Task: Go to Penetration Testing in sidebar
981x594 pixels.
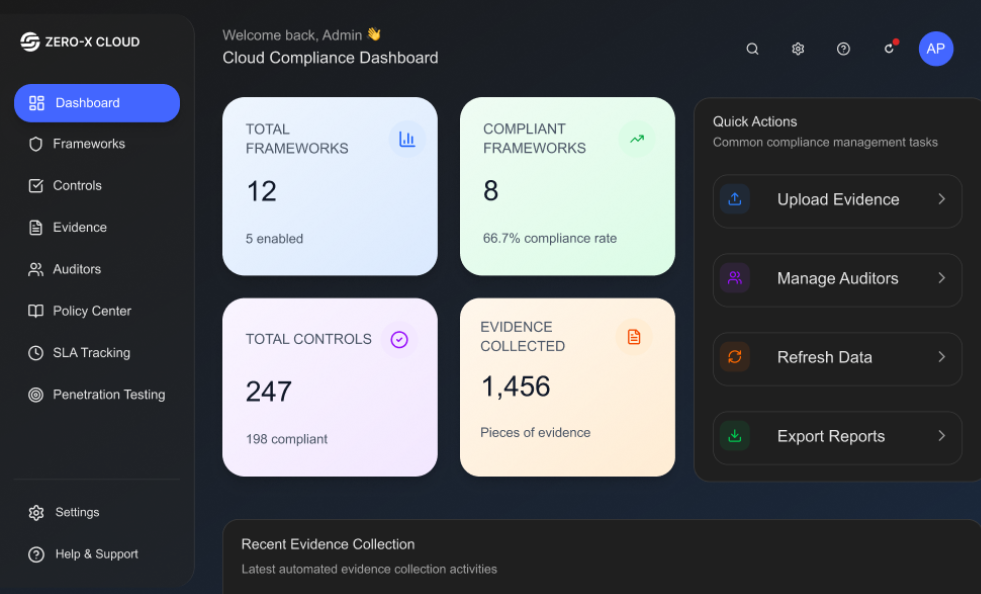Action: pos(108,395)
